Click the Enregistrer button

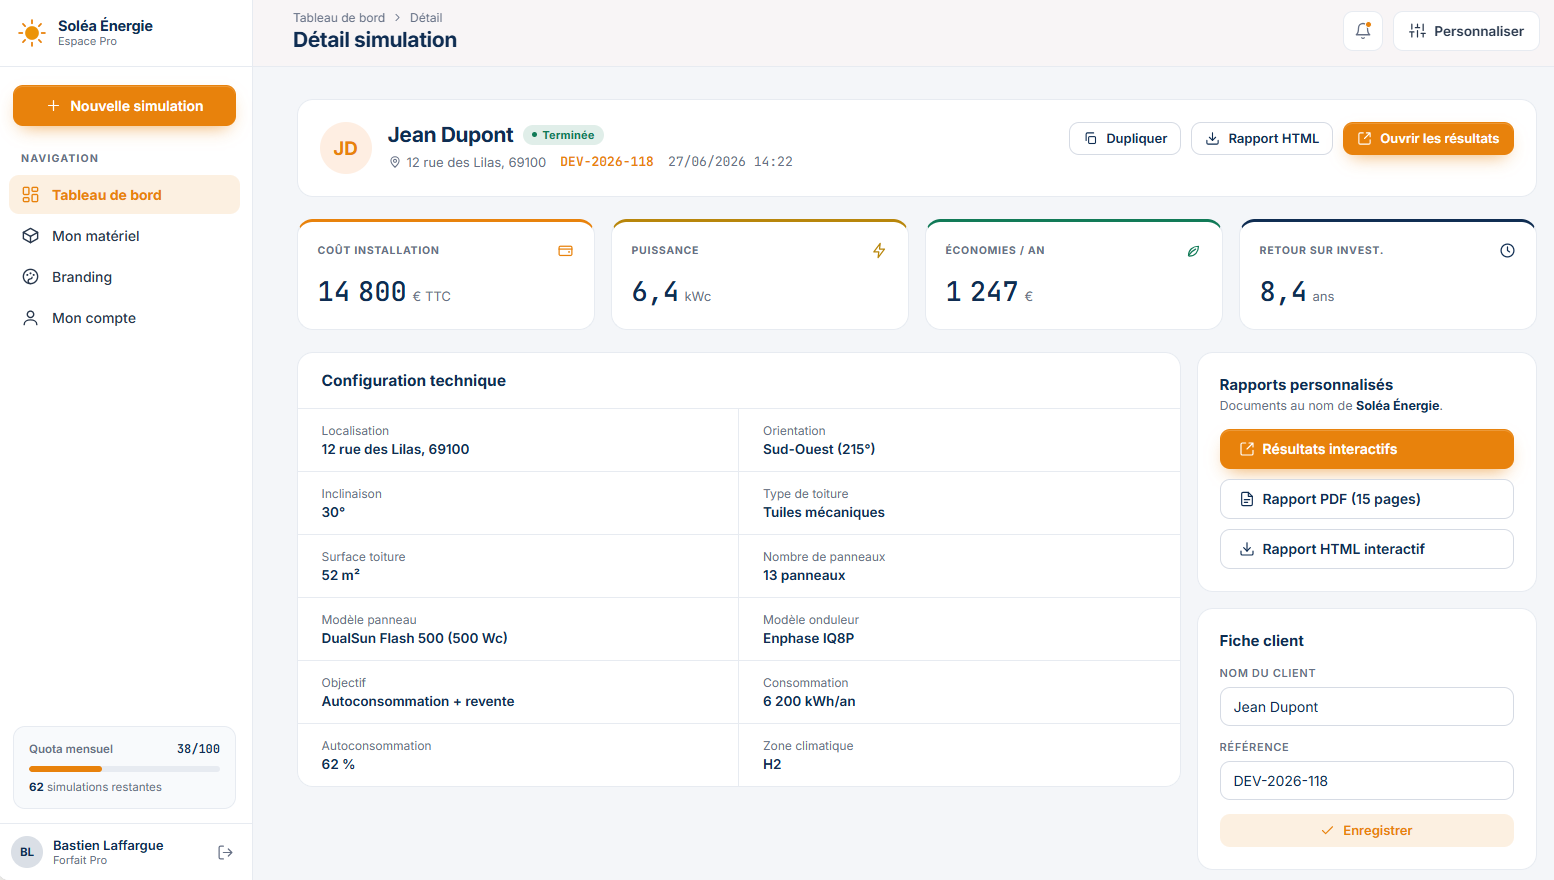[1367, 831]
